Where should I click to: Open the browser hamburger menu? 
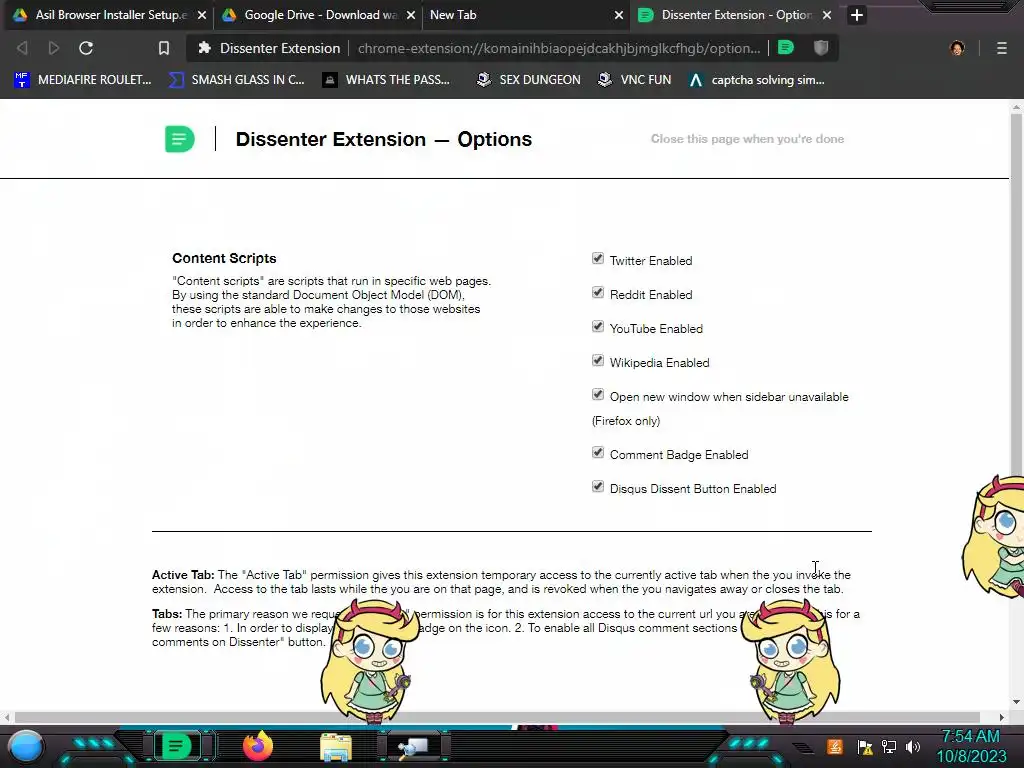click(1002, 48)
